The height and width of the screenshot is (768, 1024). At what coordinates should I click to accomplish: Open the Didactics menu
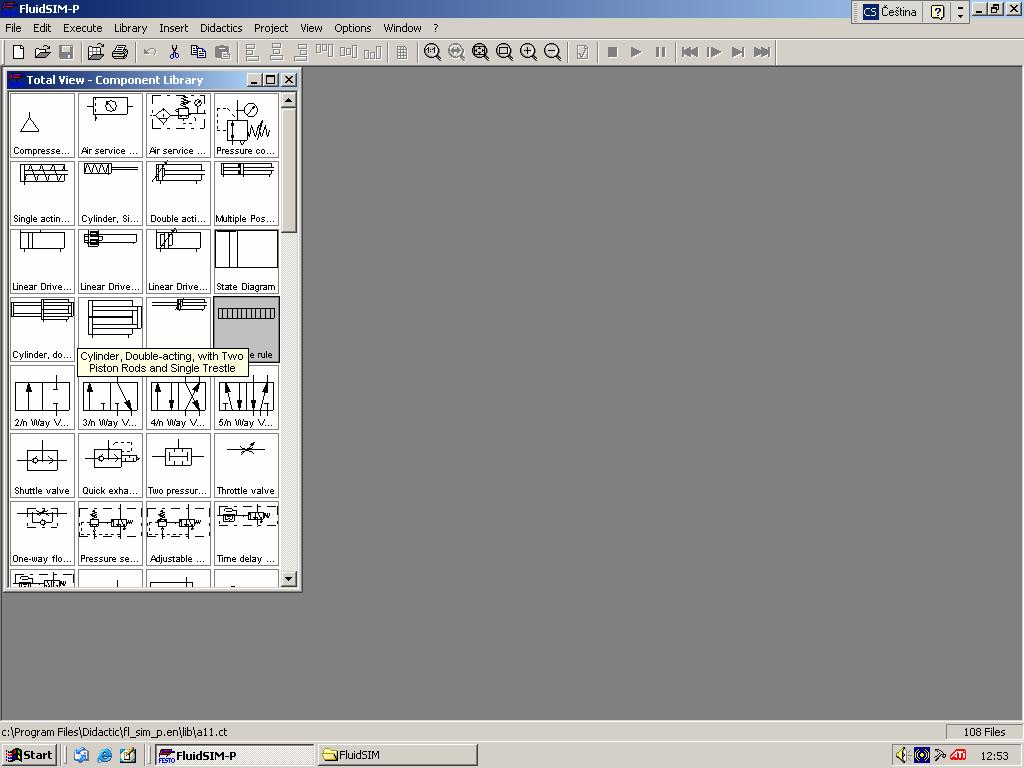point(221,28)
